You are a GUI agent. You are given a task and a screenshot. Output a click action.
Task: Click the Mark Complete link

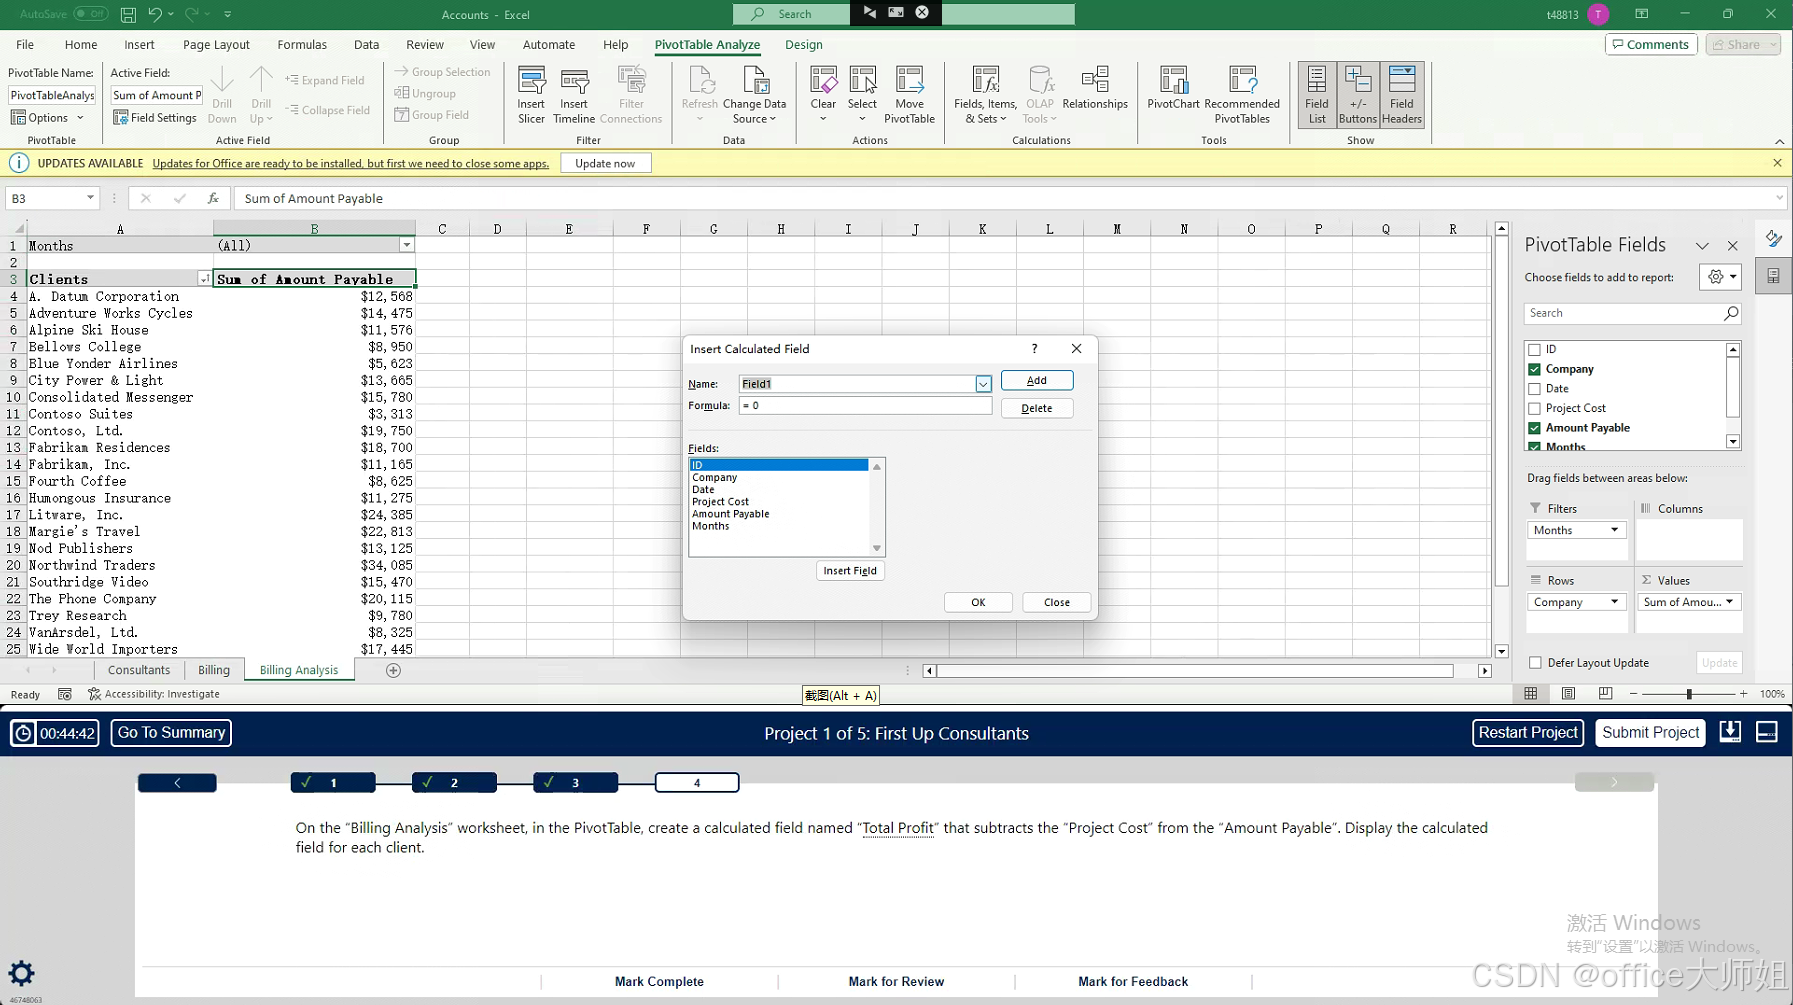coord(659,981)
